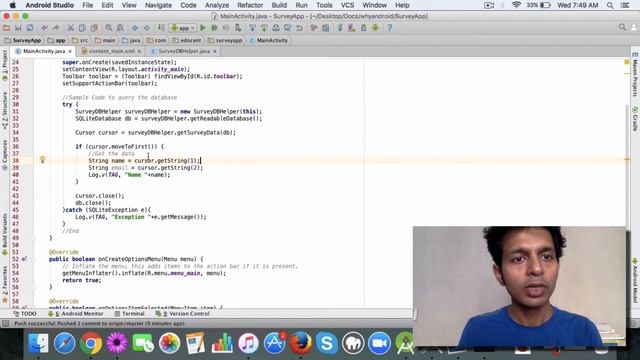Click the Make Project icon
640x360 pixels.
pos(161,28)
